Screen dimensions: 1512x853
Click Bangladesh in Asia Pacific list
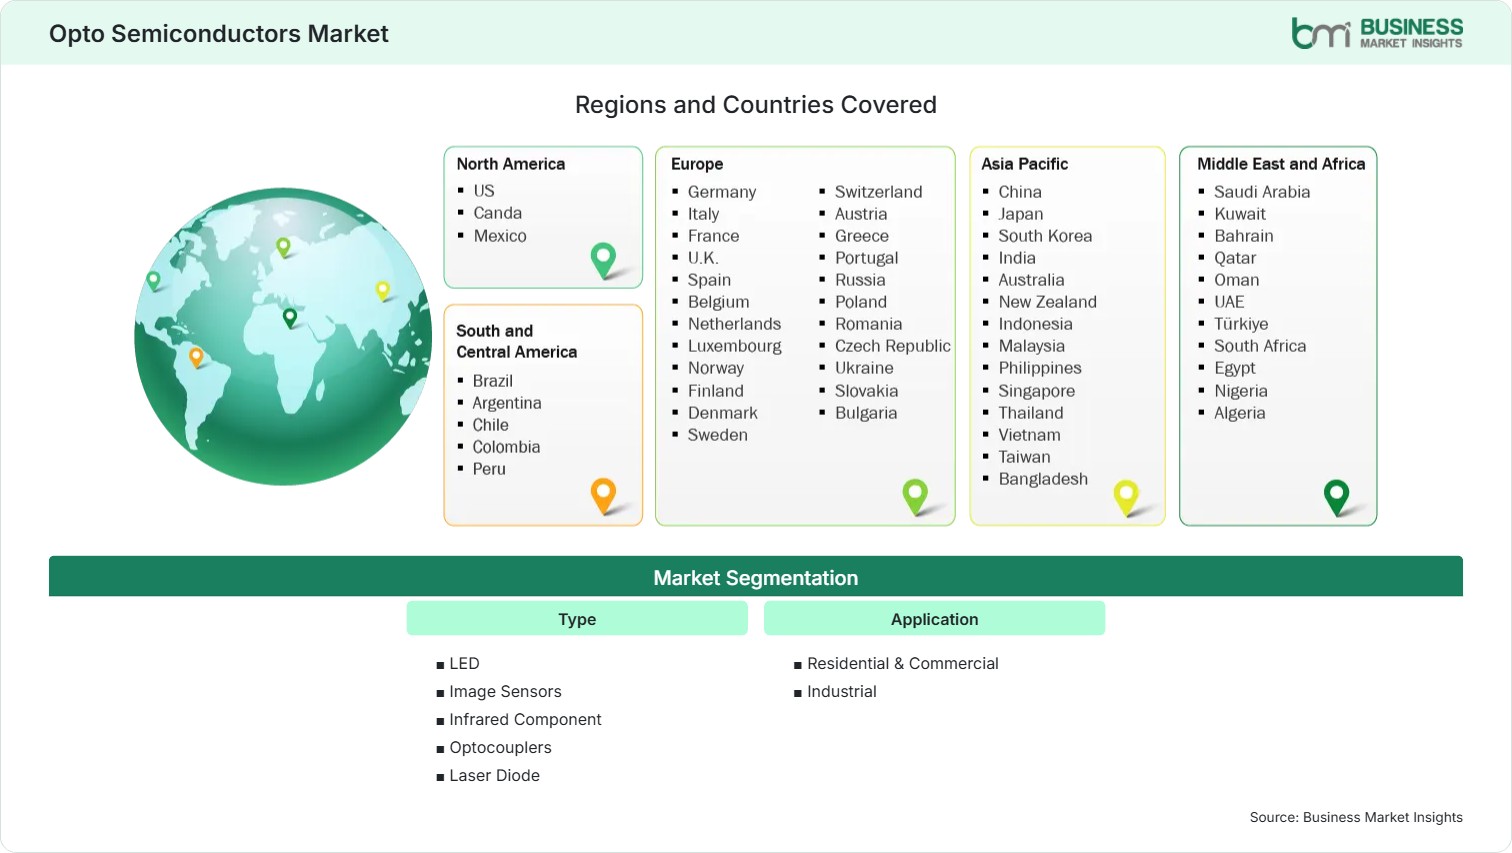(x=1043, y=479)
